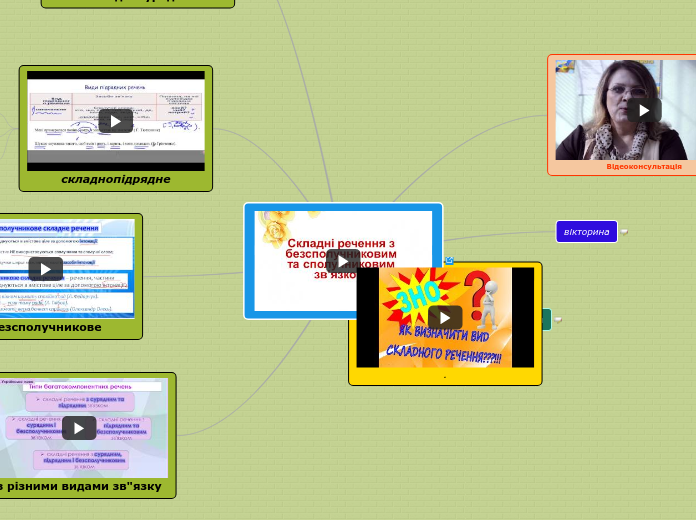Open the note icon beside the green node
696x520 pixels.
click(x=558, y=320)
